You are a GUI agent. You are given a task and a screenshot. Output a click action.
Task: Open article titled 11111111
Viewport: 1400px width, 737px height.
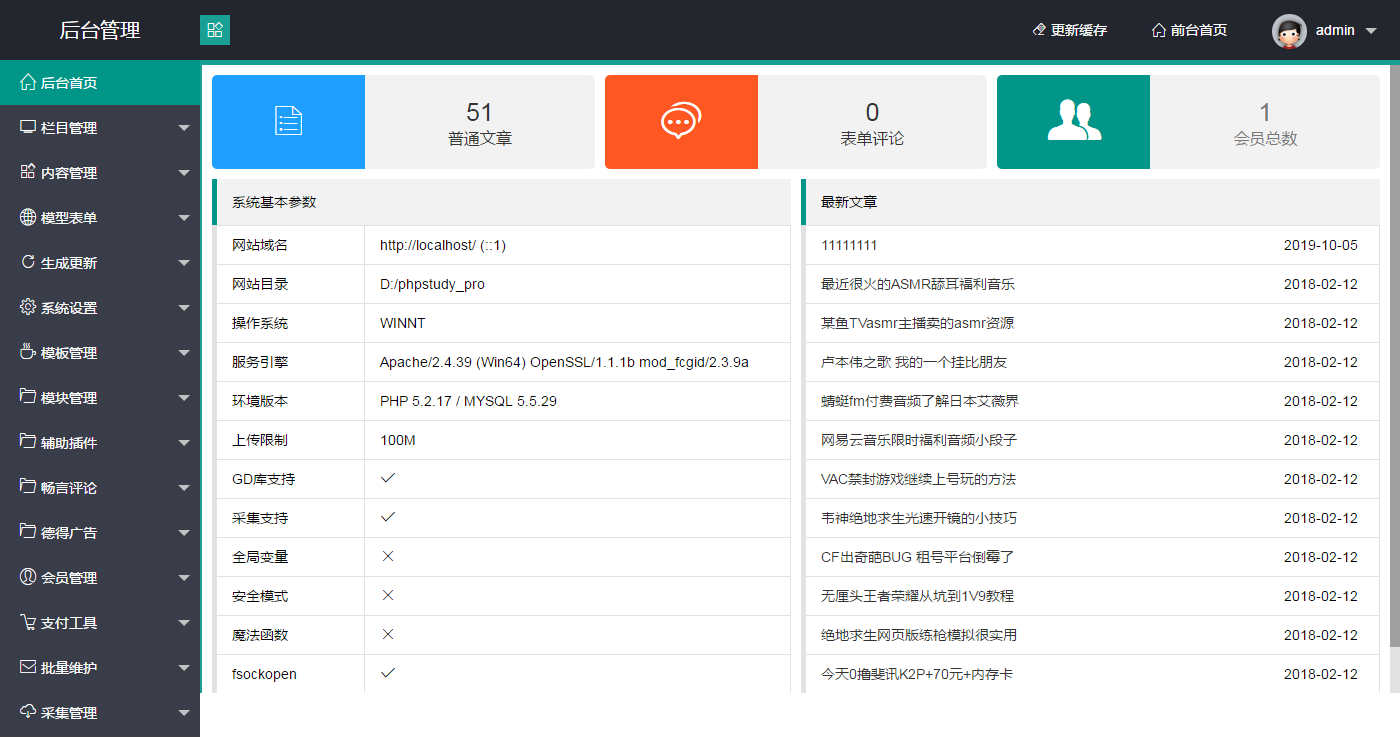[849, 245]
